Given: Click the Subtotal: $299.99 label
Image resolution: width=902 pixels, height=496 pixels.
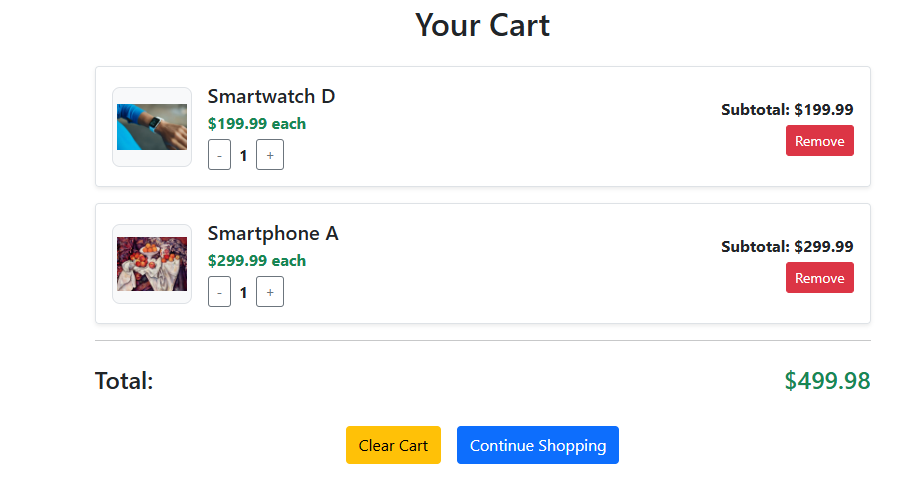Looking at the screenshot, I should click(x=787, y=247).
